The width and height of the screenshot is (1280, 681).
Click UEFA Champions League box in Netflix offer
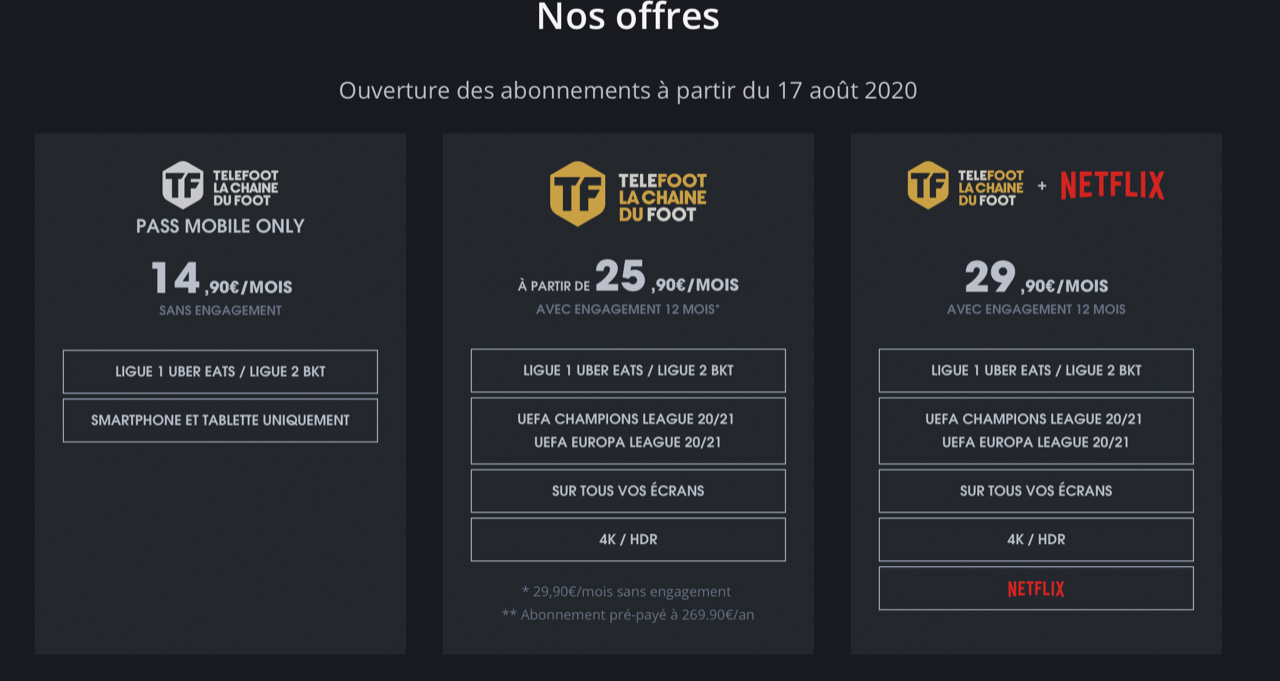(1036, 431)
